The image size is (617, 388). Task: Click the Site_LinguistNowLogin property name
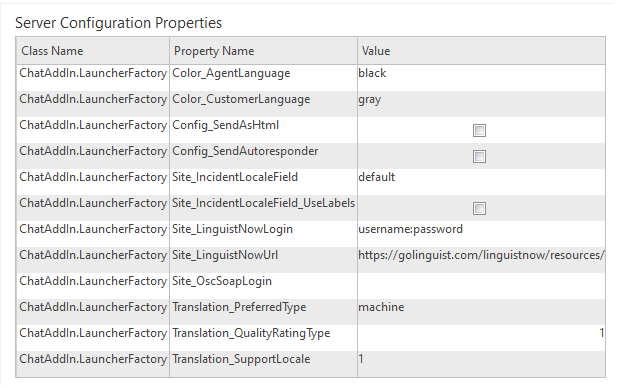coord(233,229)
